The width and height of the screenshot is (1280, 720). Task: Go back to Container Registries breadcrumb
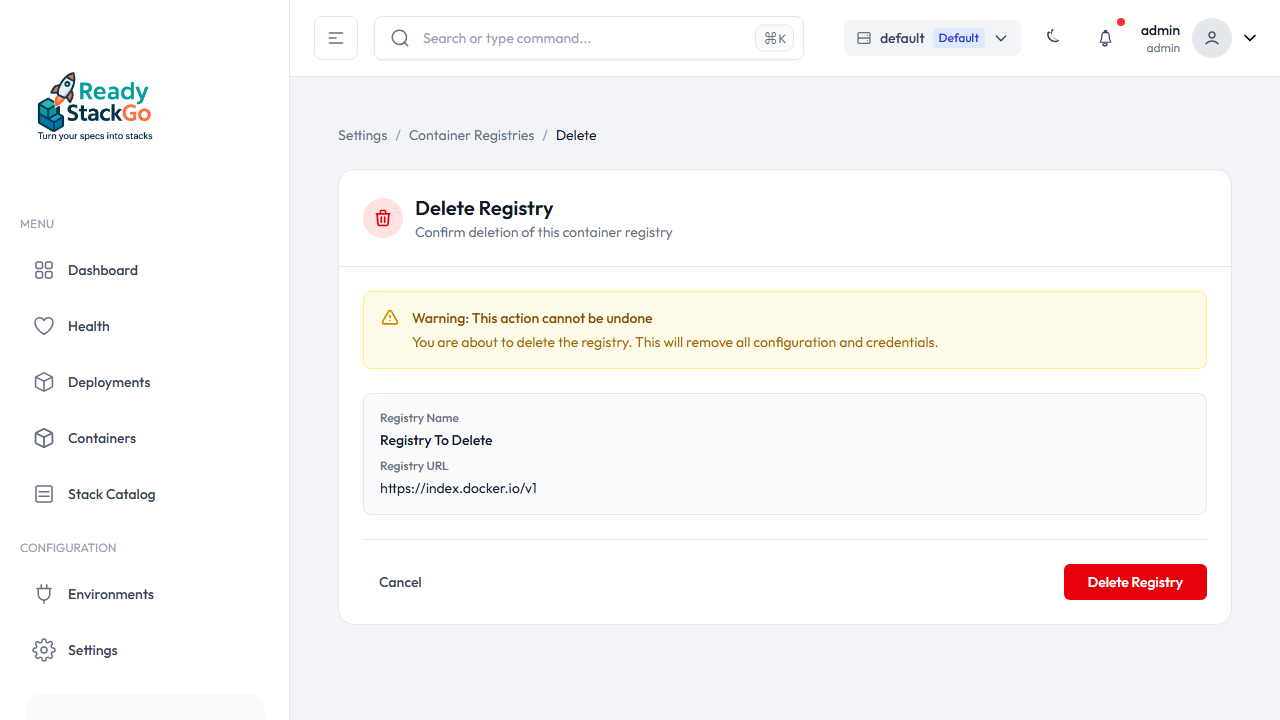click(471, 135)
